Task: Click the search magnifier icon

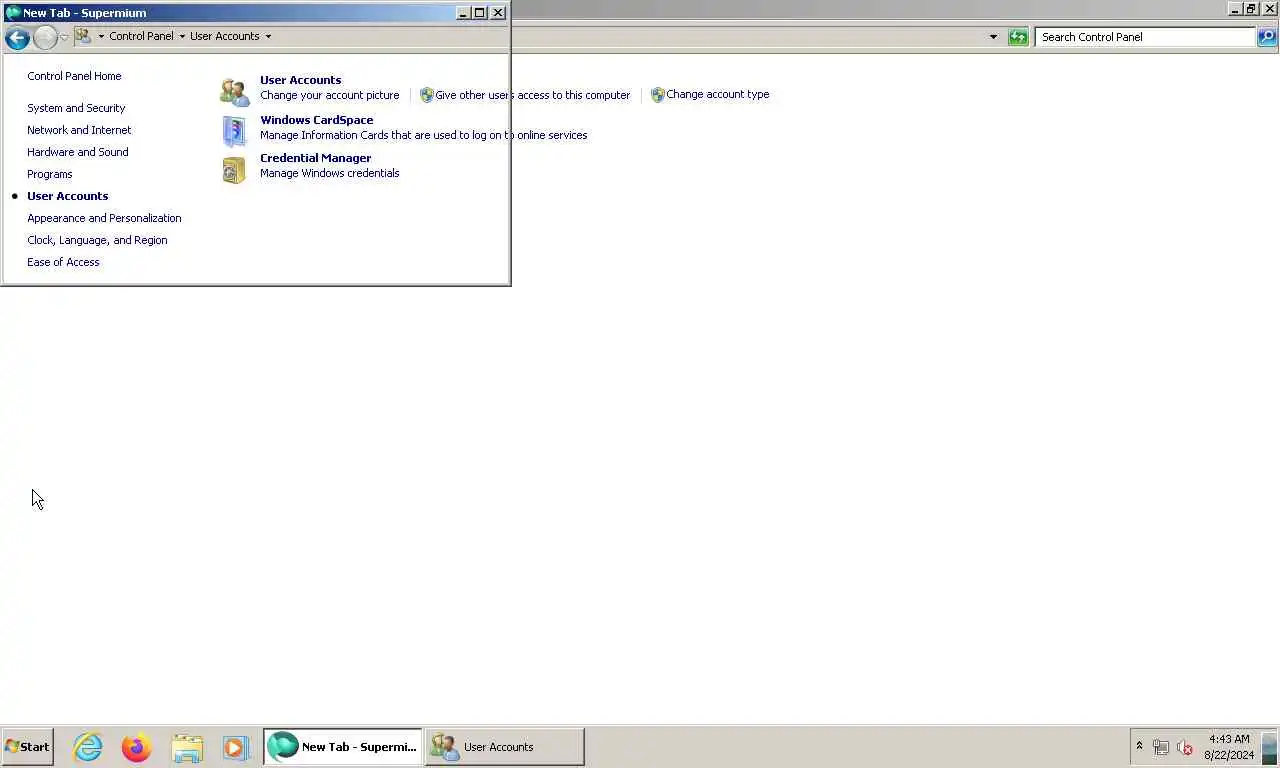Action: click(1267, 37)
